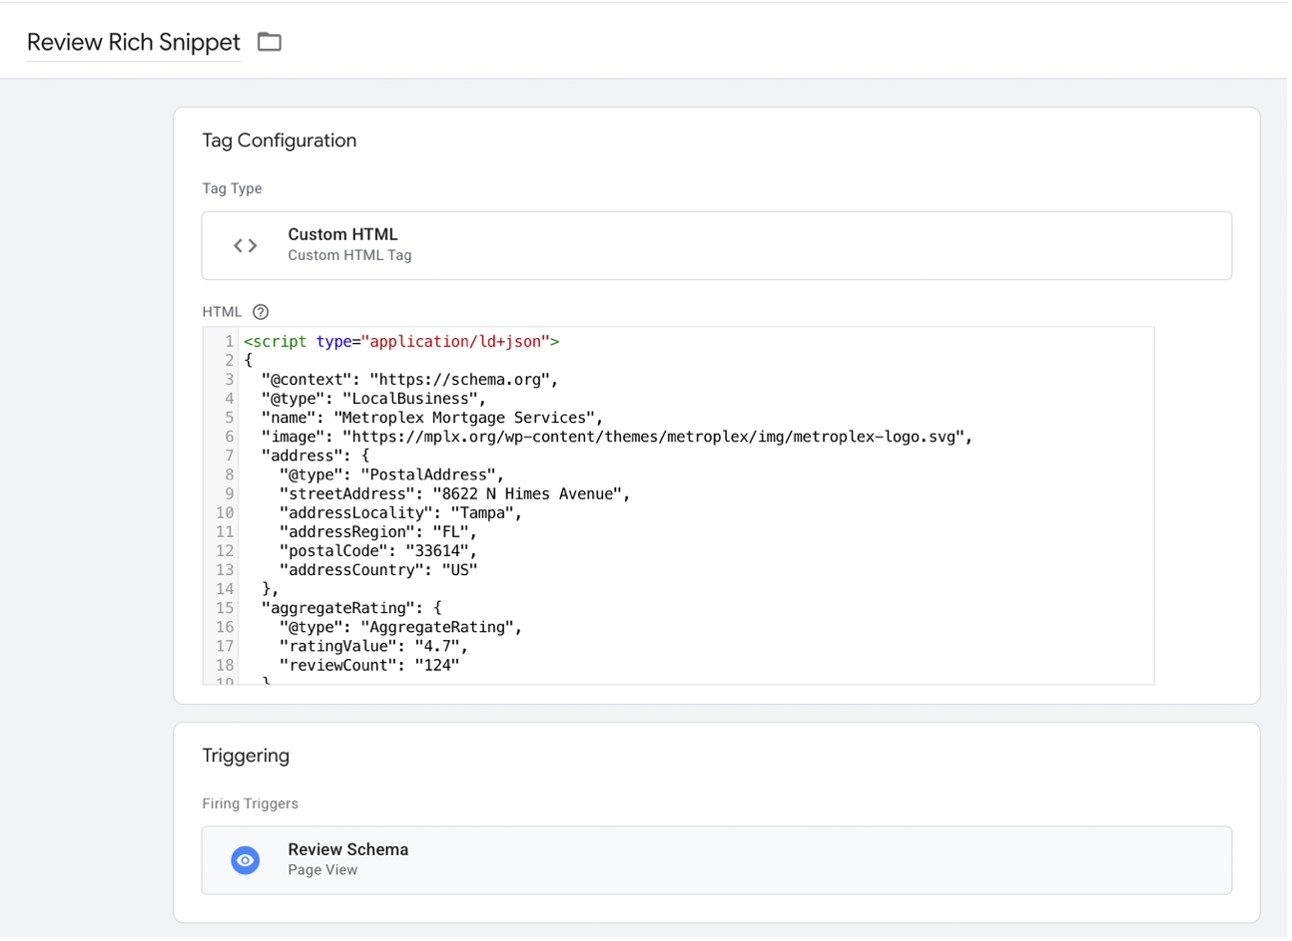Click the Review Schema eye icon
This screenshot has height=941, width=1292.
click(245, 860)
